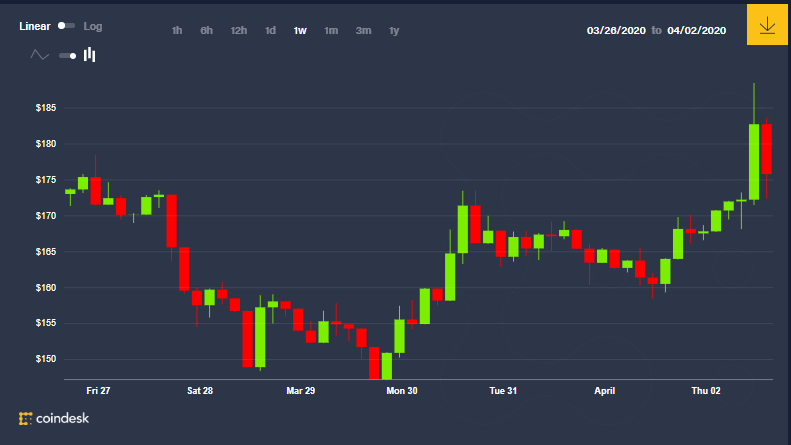This screenshot has height=445, width=791.
Task: Select the line chart icon
Action: pyautogui.click(x=39, y=55)
